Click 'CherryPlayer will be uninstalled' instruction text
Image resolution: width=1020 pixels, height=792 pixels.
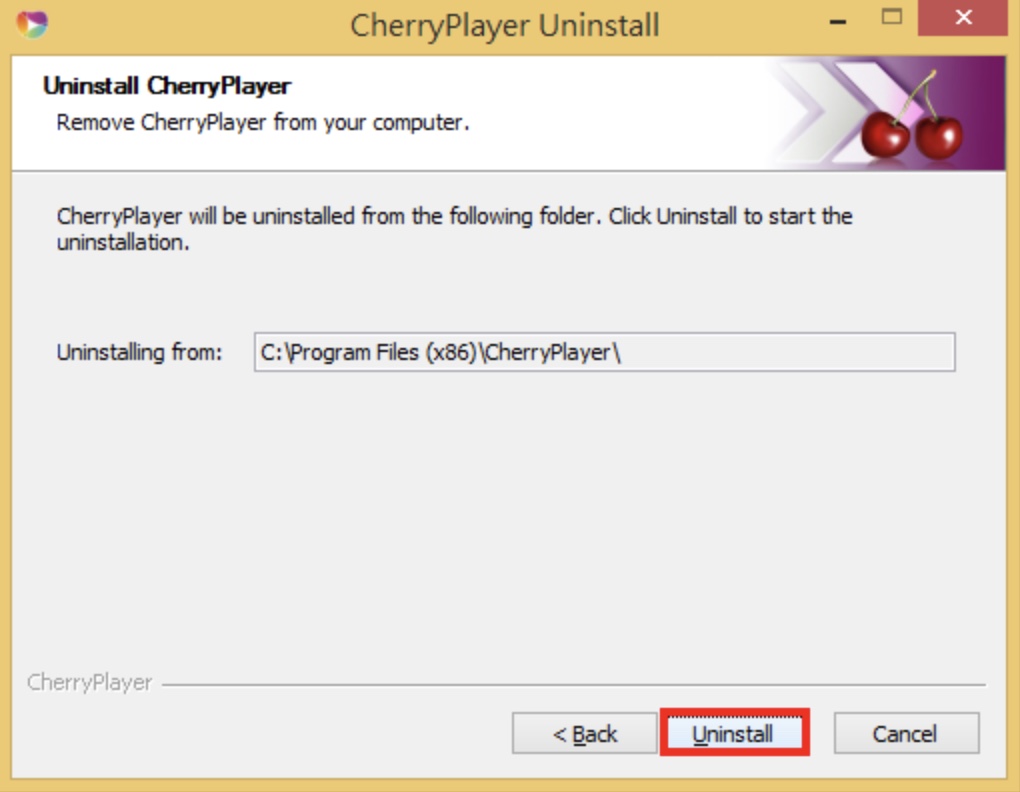tap(454, 228)
